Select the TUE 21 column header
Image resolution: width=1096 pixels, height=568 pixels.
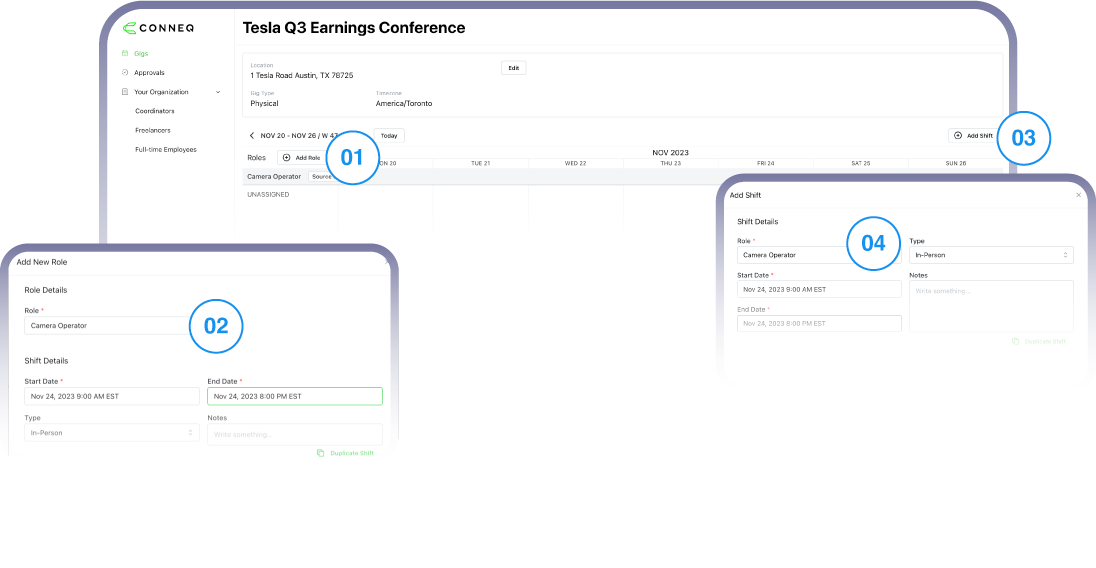pyautogui.click(x=480, y=163)
